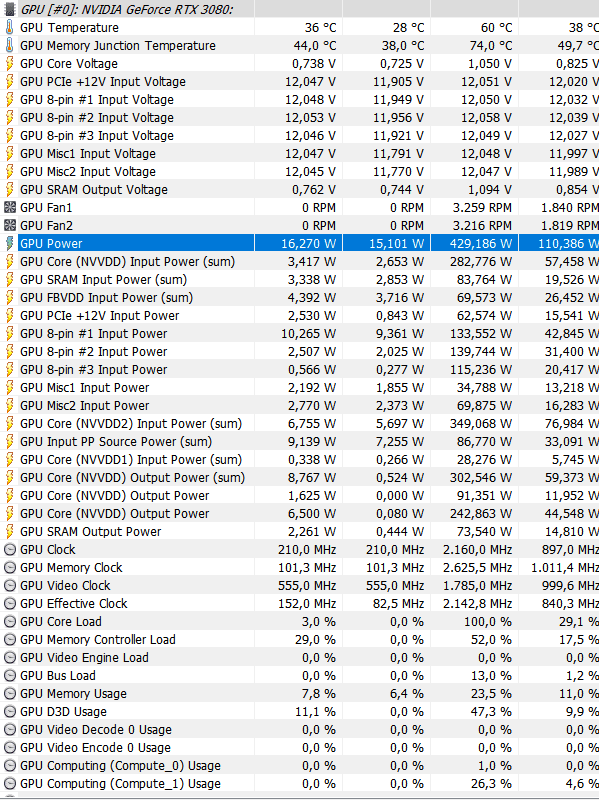Select GPU Computing (Compute_0) Usage label
Image resolution: width=599 pixels, height=800 pixels.
120,765
